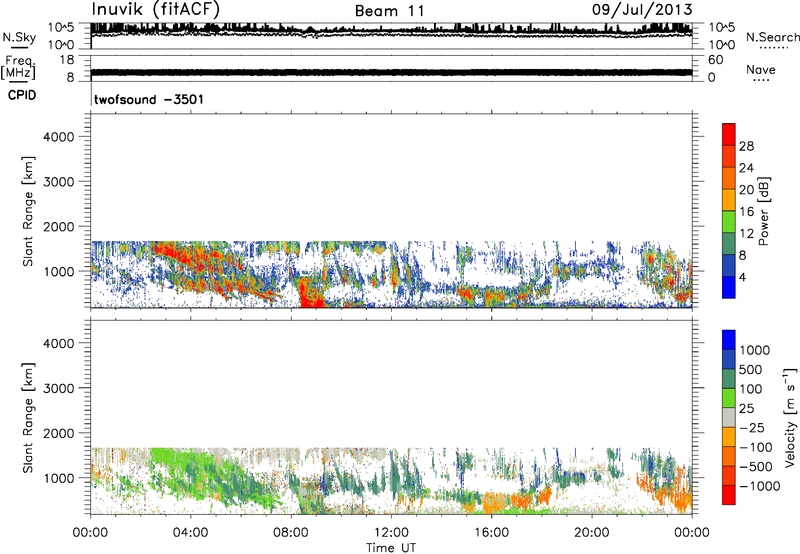Click the '3000' tick of velocity panel
800x554 pixels.
[58, 388]
